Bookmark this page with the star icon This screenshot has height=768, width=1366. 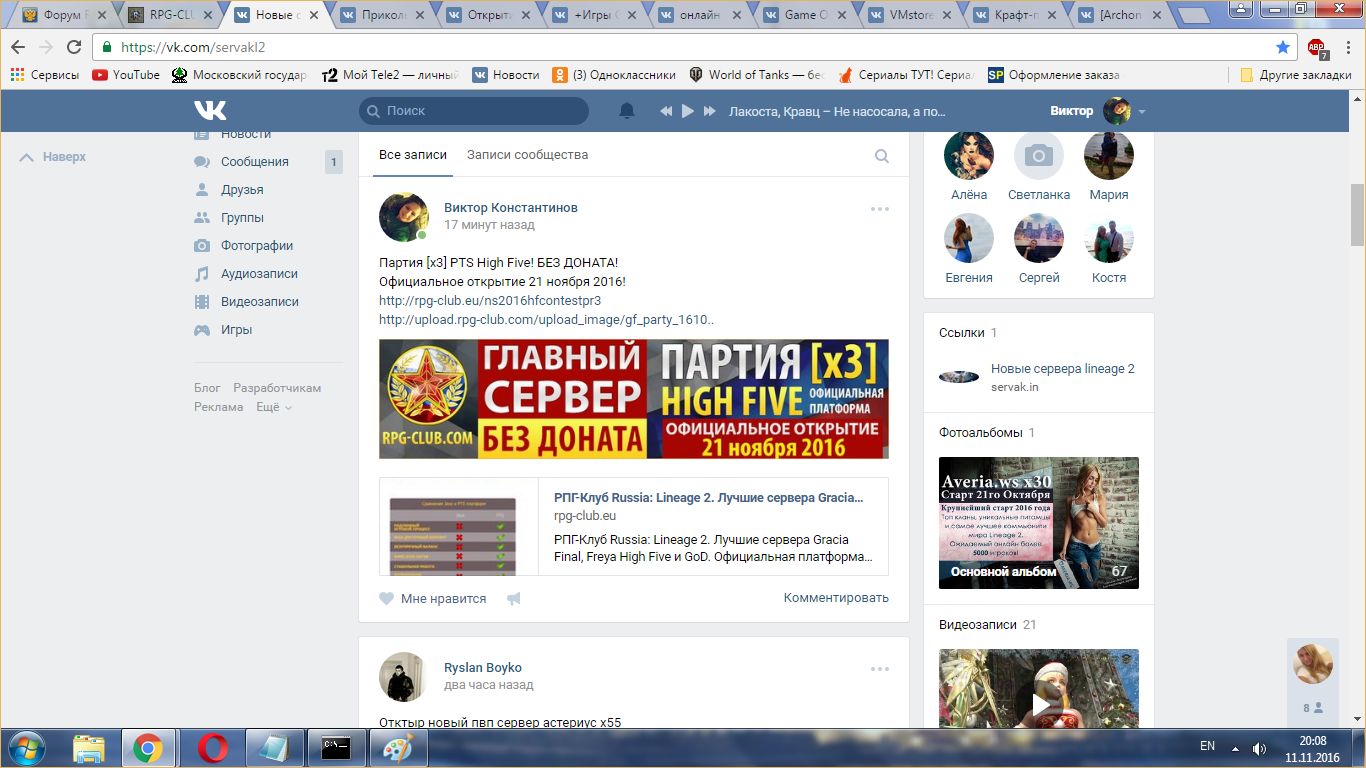(x=1283, y=47)
